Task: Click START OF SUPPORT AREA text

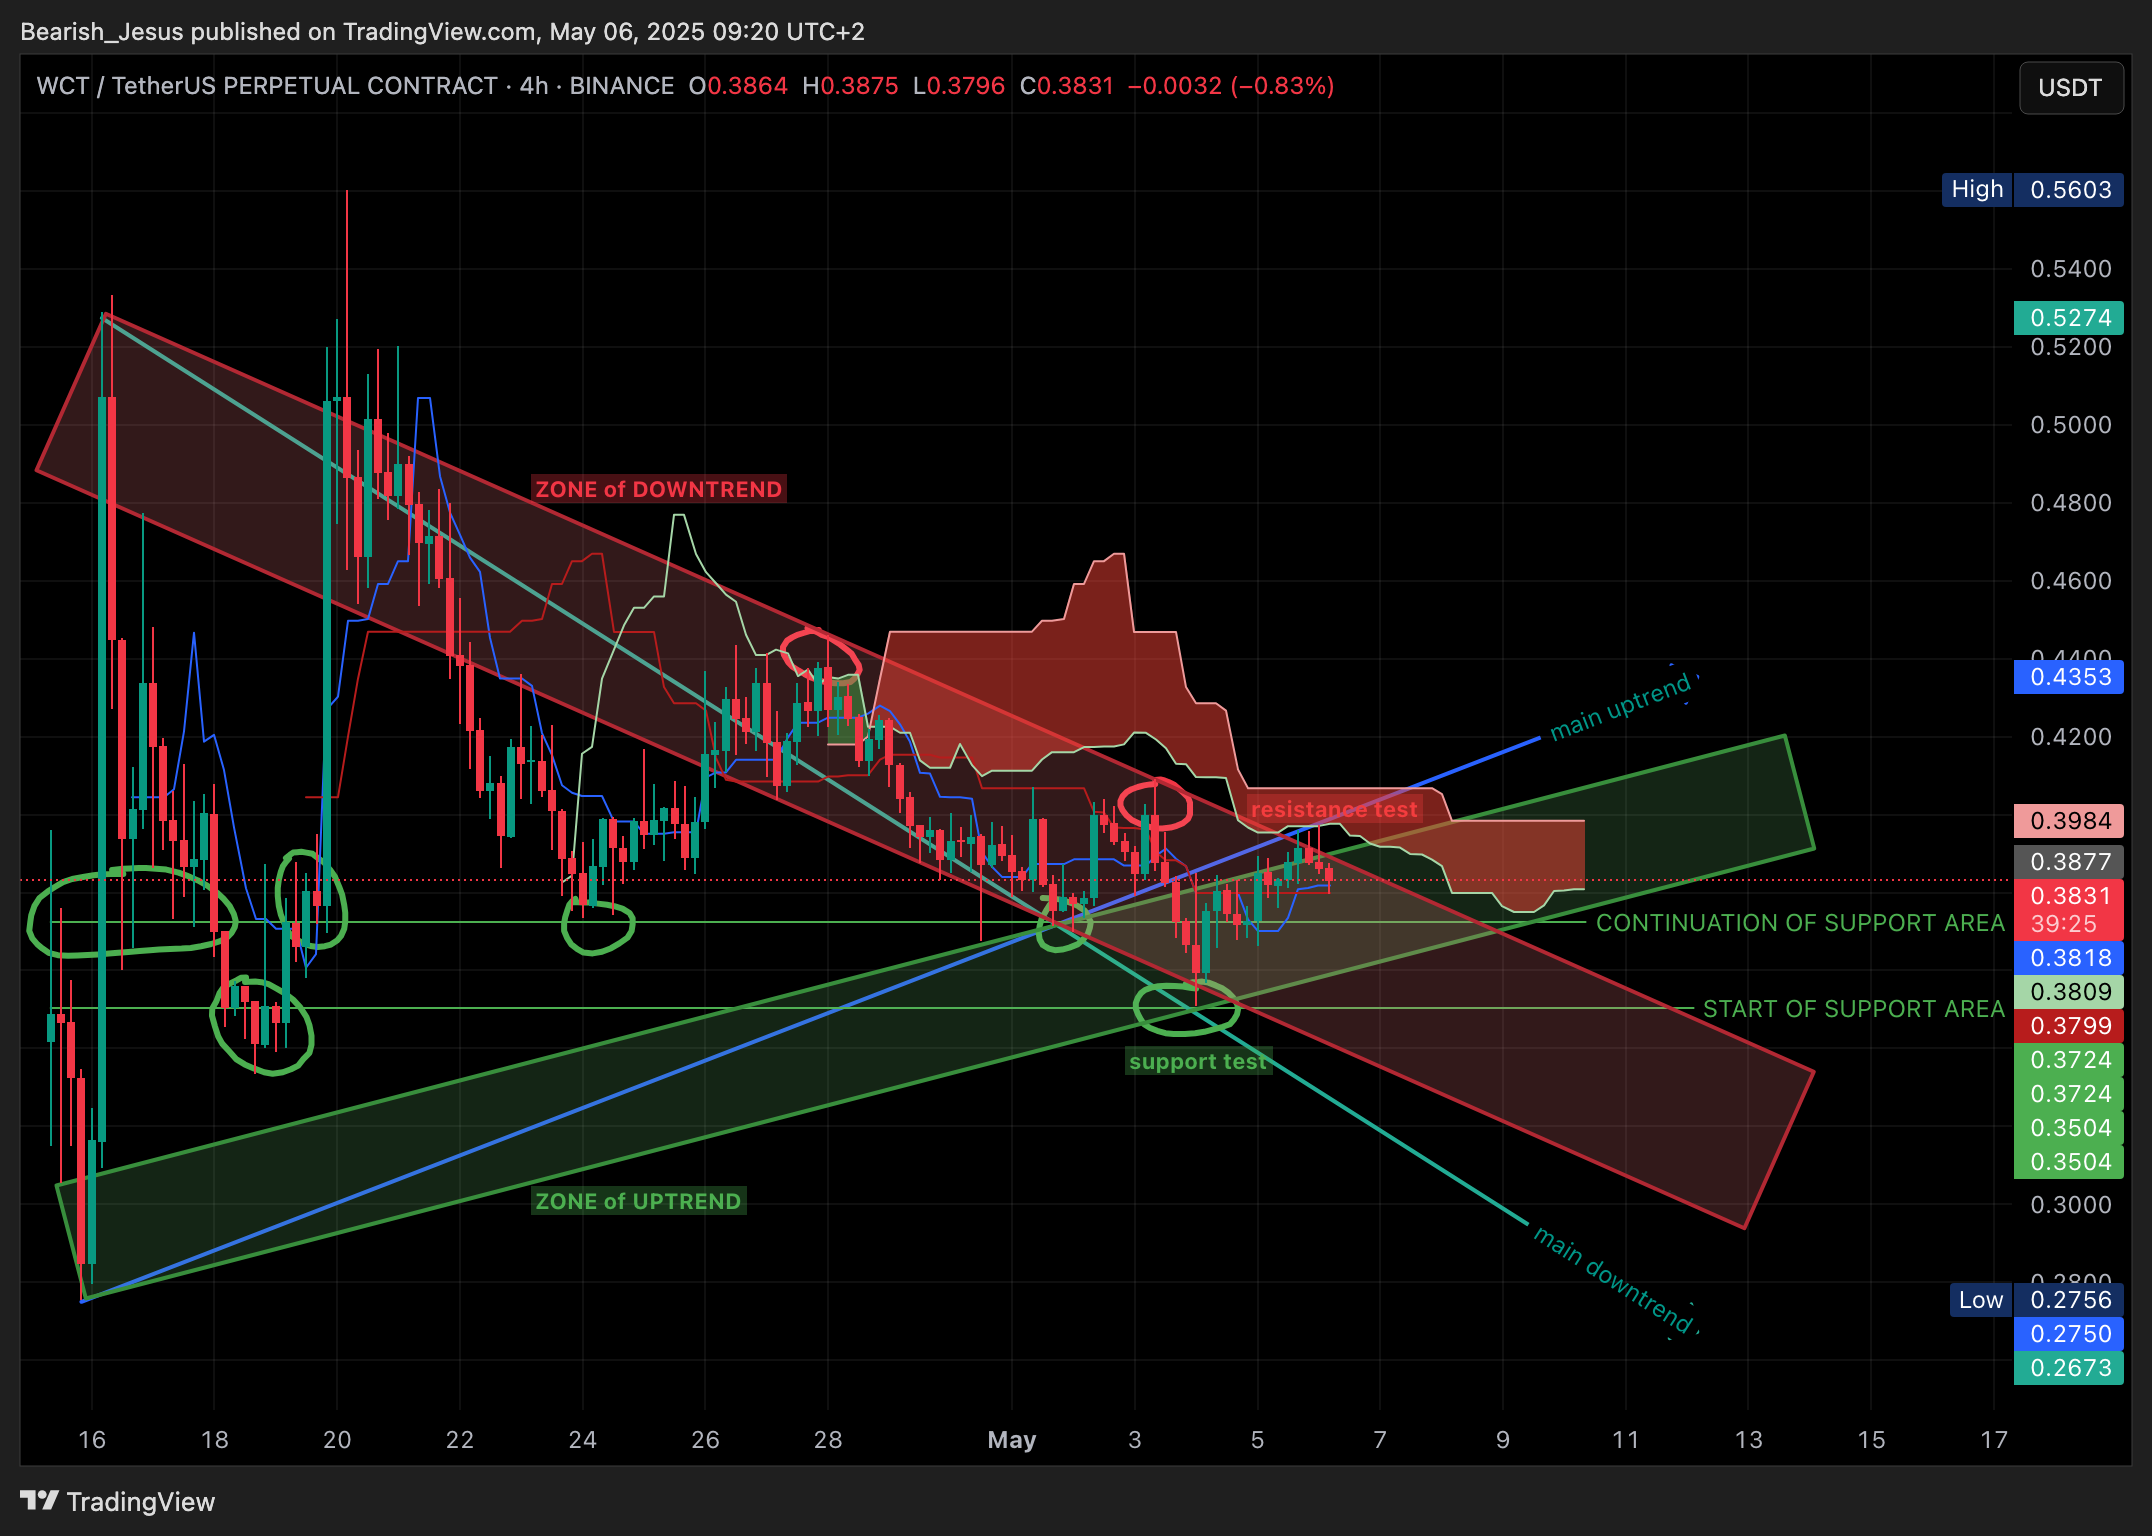Action: pyautogui.click(x=1854, y=1009)
